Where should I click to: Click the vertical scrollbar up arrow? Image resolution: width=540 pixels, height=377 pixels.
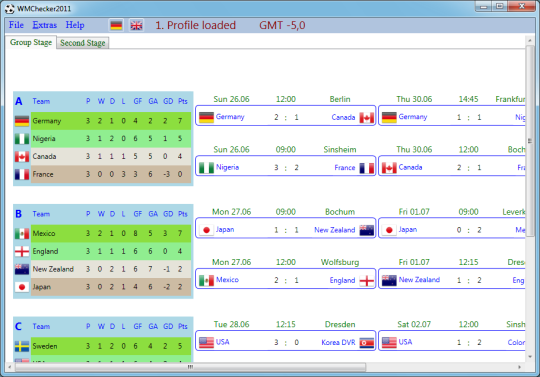pyautogui.click(x=530, y=41)
